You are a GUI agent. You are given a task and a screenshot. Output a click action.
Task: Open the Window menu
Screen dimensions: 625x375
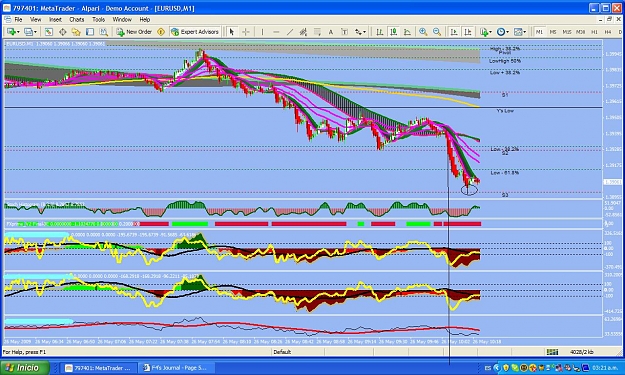[122, 19]
